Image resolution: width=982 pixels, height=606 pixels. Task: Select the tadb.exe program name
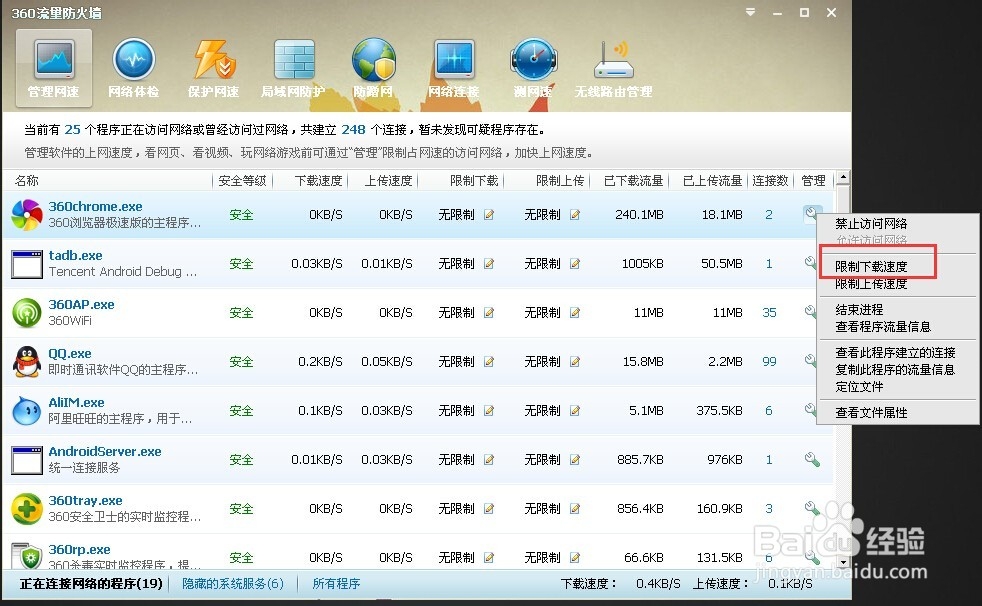76,255
